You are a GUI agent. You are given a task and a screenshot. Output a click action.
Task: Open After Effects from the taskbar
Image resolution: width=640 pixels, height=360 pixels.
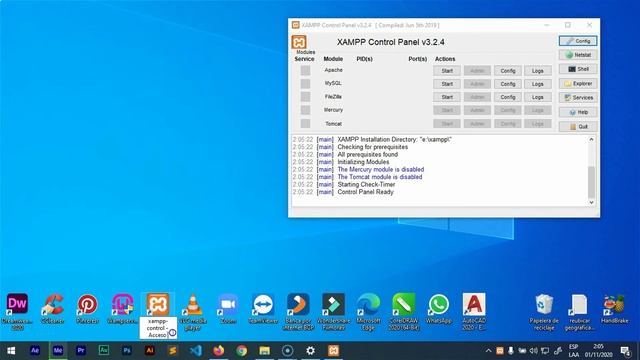click(35, 351)
